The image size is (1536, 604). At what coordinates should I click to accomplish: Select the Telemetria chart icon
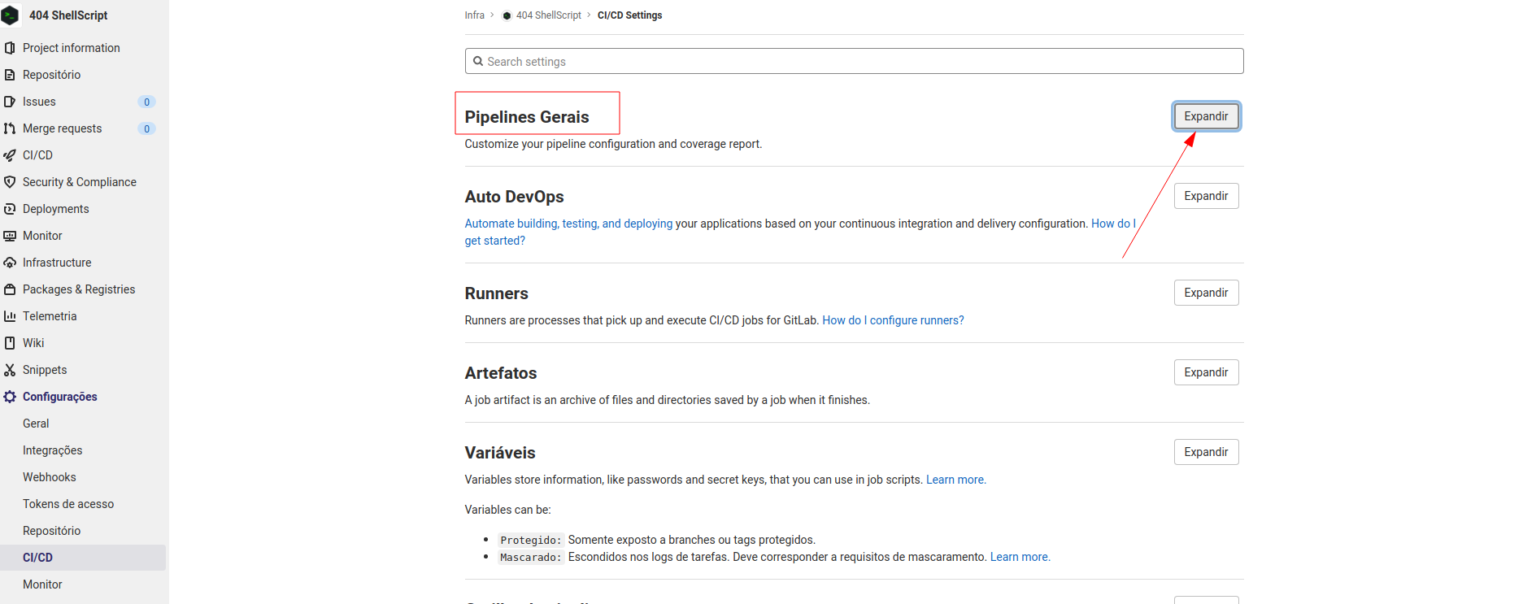tap(11, 315)
